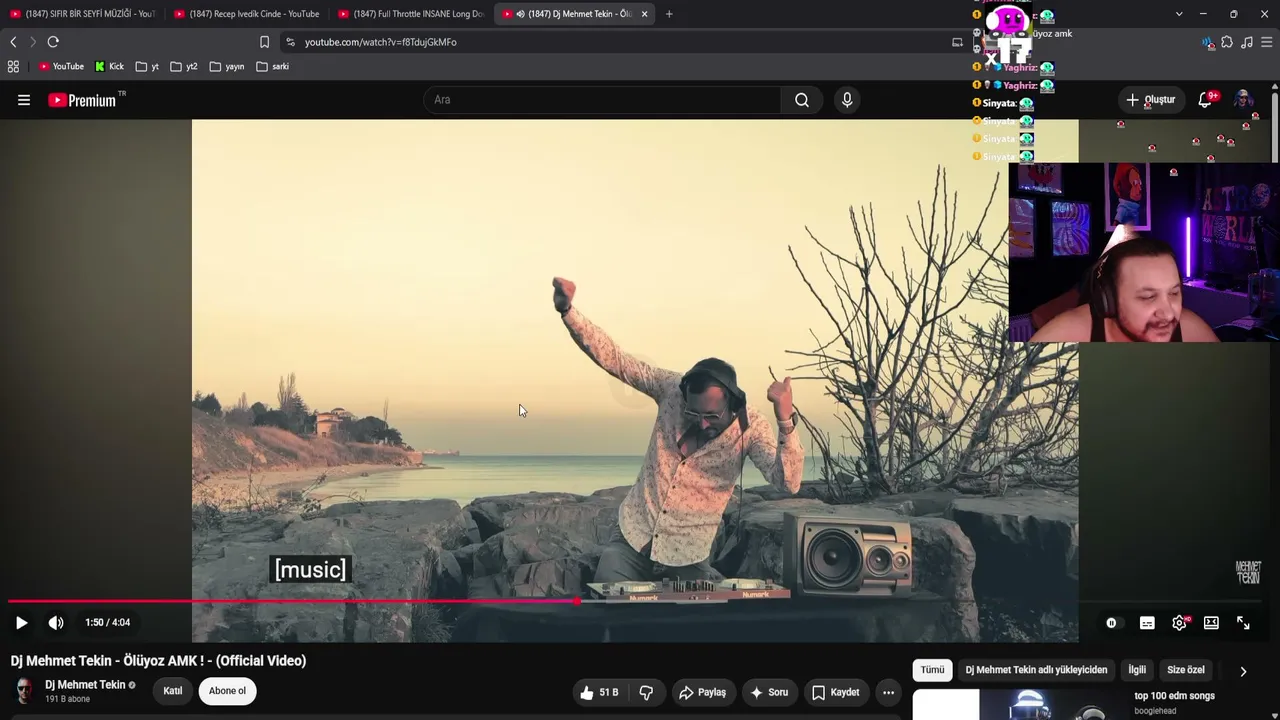Click the install app icon in the address bar
1280x720 pixels.
[957, 42]
